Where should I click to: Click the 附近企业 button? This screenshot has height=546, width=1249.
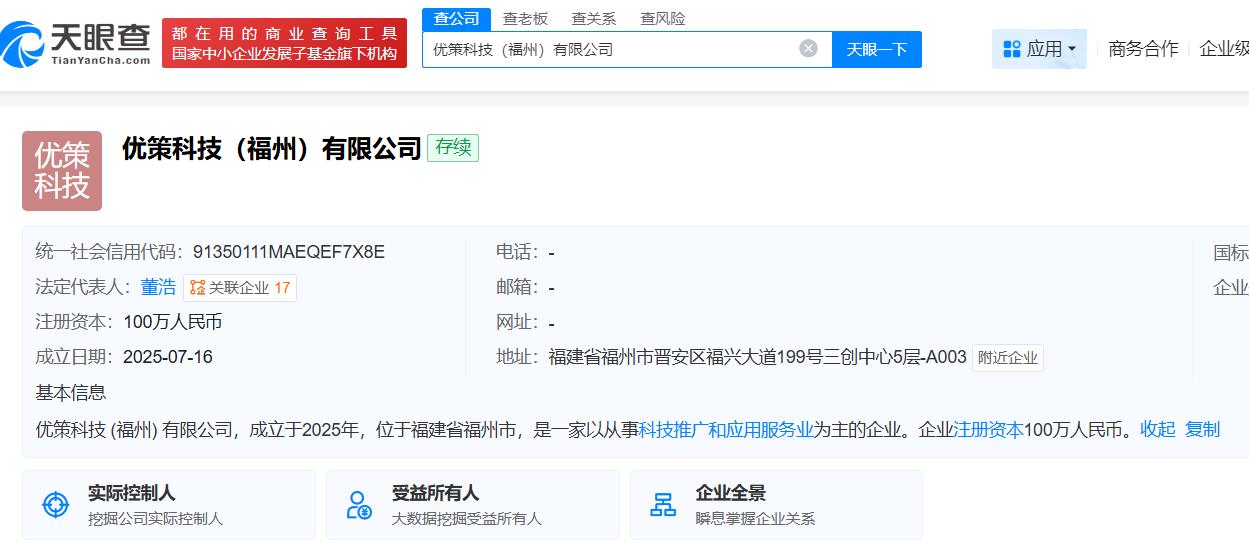(x=1008, y=358)
